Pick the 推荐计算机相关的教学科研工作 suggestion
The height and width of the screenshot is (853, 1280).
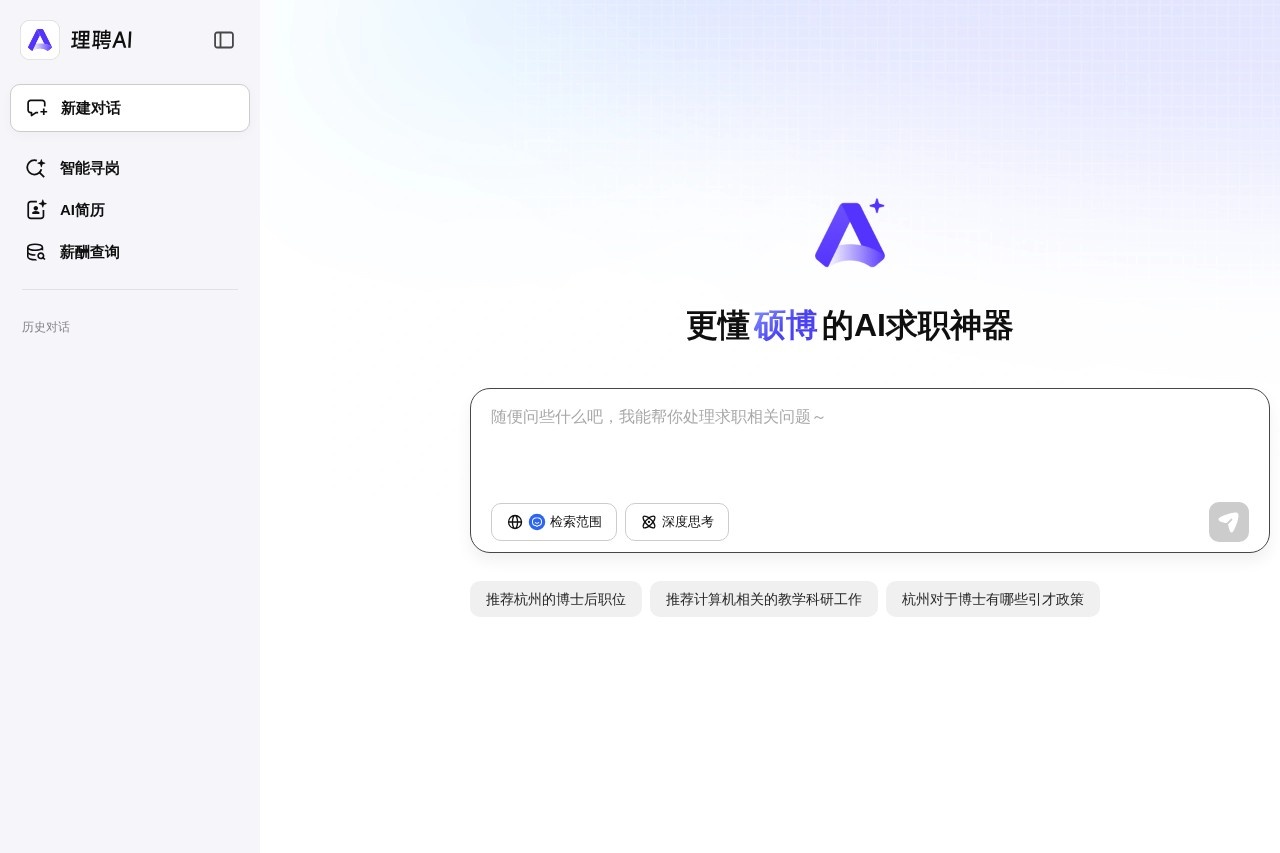tap(764, 599)
